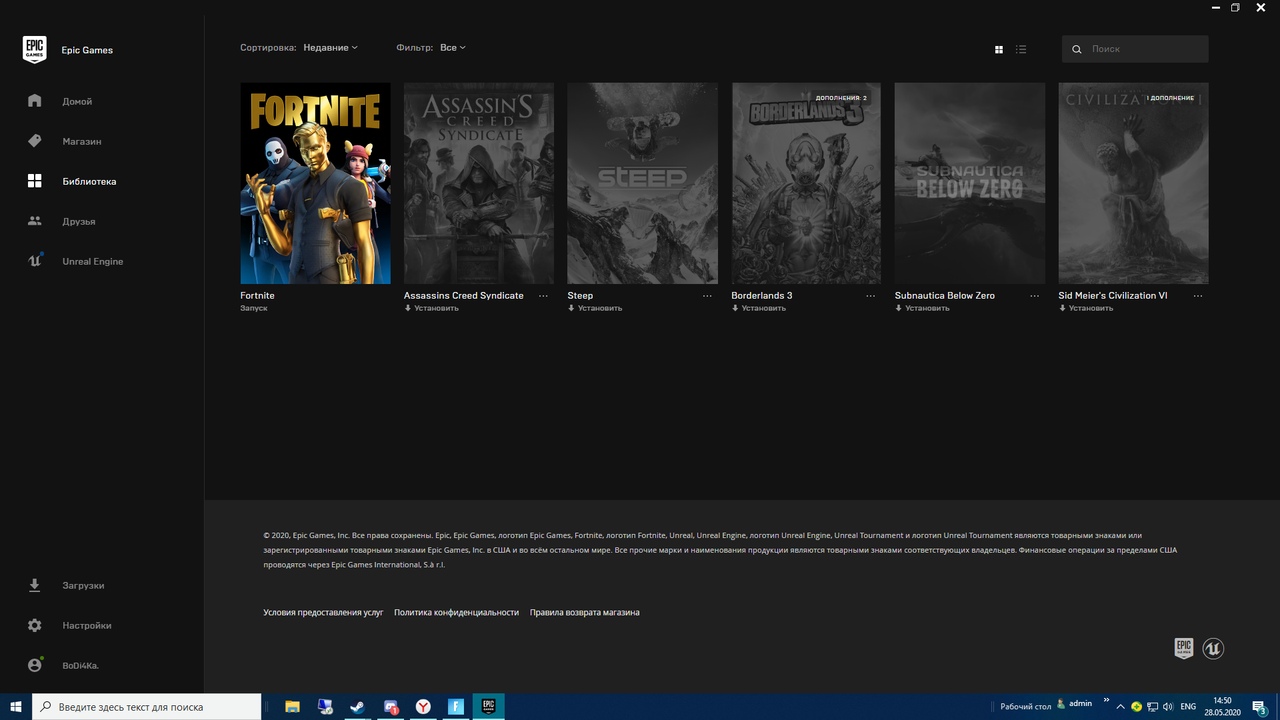Select the Borderlands 3 cover

click(x=806, y=183)
